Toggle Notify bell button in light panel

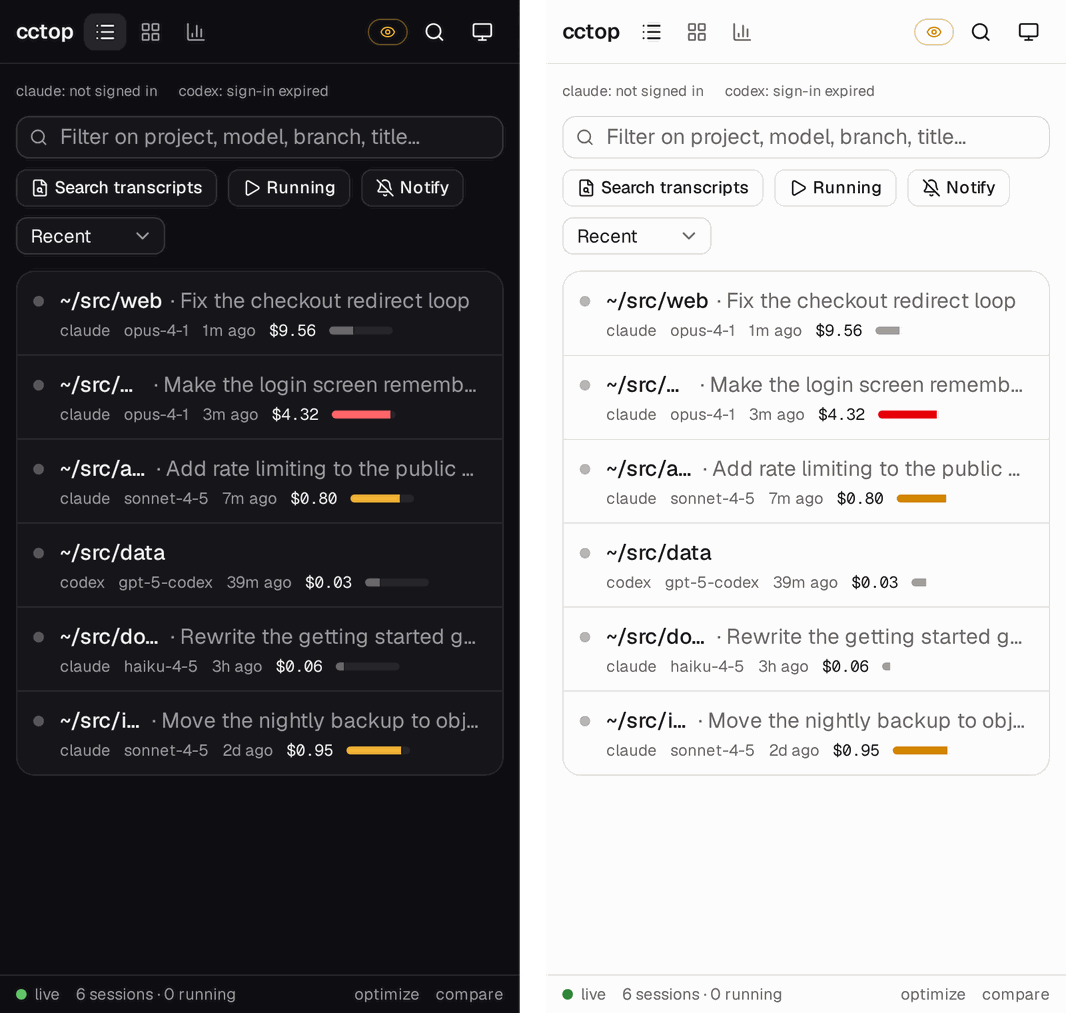click(x=959, y=188)
